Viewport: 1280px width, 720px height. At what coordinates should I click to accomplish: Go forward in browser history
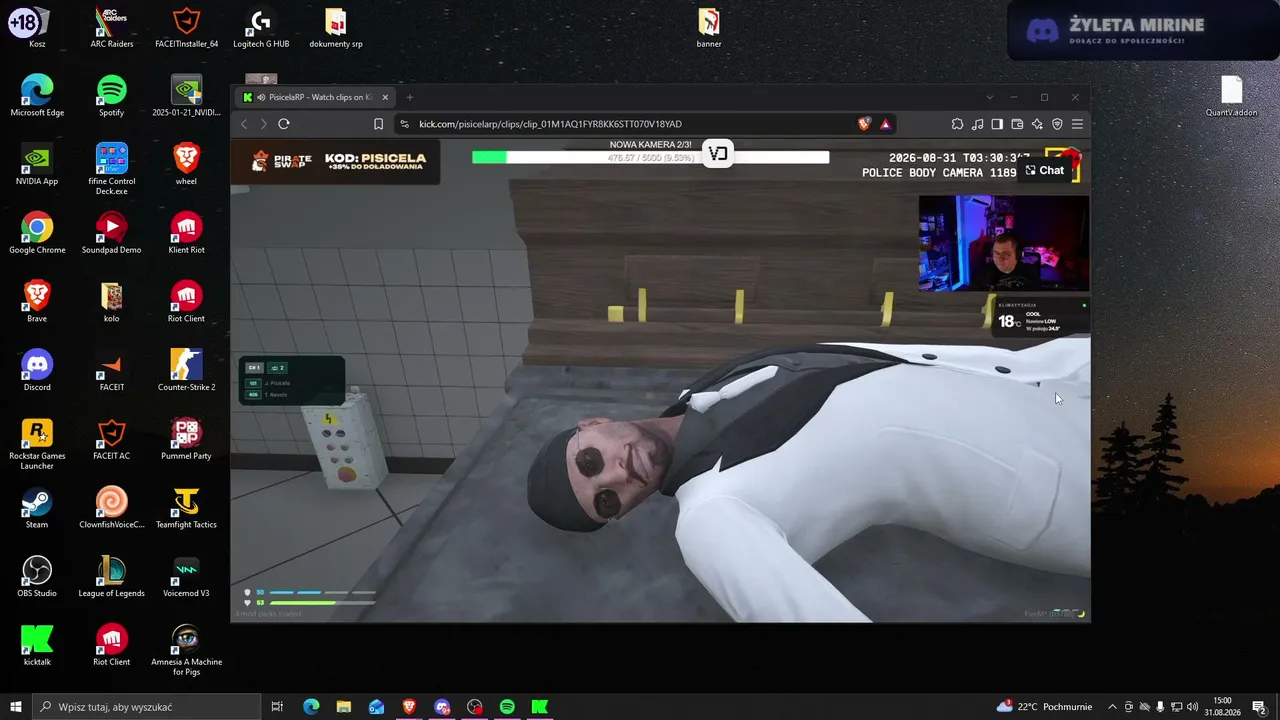click(263, 124)
